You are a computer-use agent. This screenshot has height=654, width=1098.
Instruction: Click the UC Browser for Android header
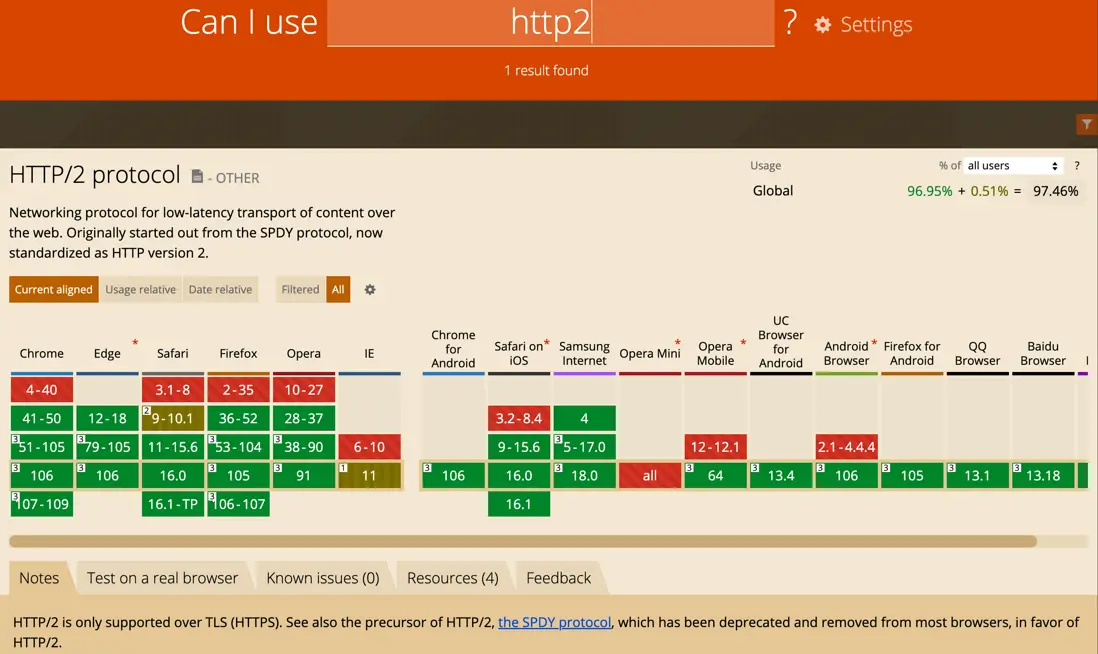(x=781, y=342)
